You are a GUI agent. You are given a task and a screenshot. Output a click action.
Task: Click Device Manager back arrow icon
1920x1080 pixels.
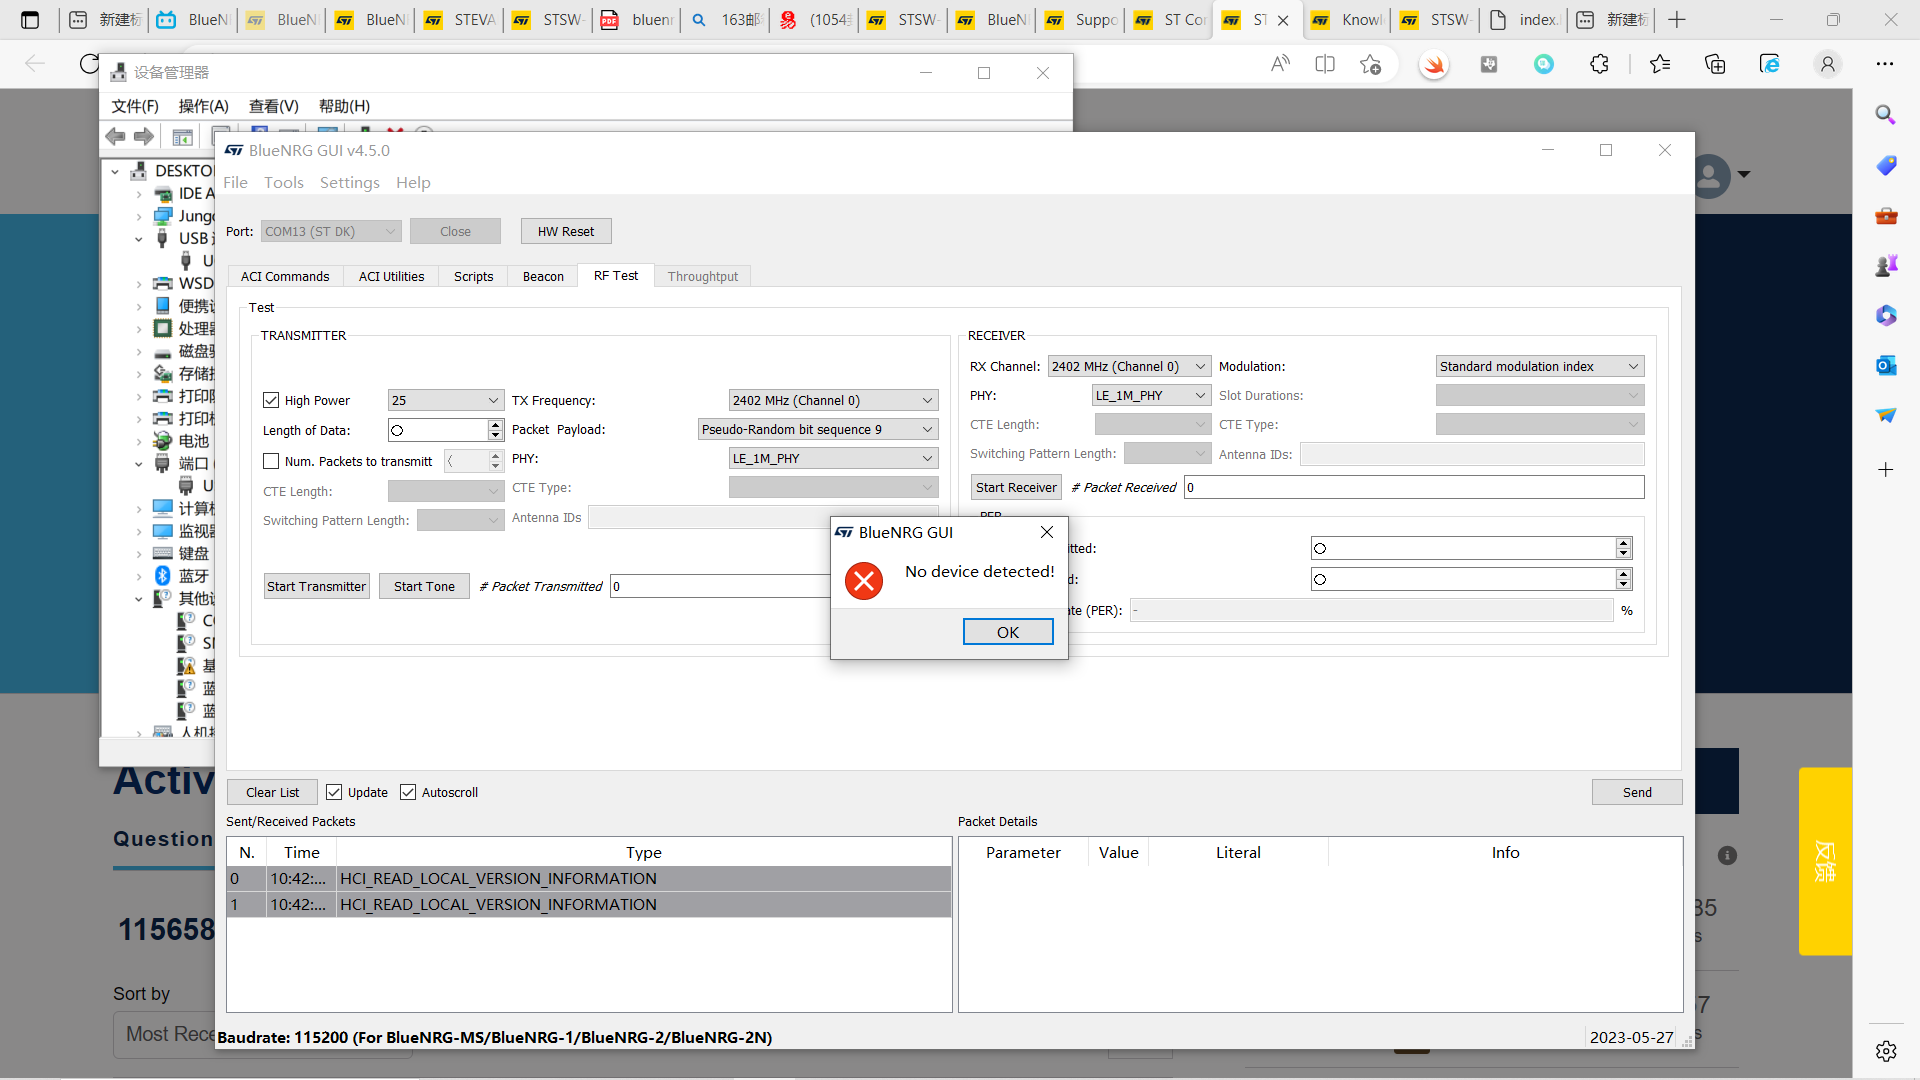pyautogui.click(x=116, y=137)
